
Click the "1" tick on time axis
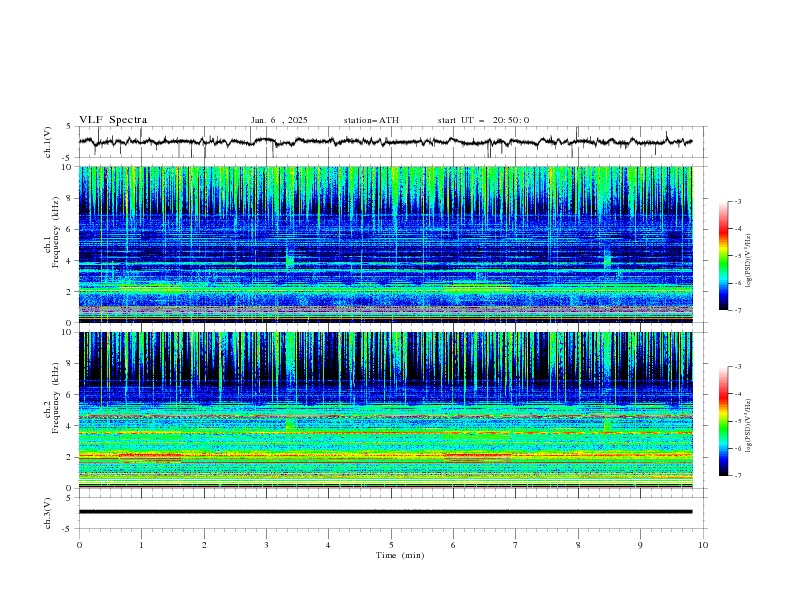[141, 545]
